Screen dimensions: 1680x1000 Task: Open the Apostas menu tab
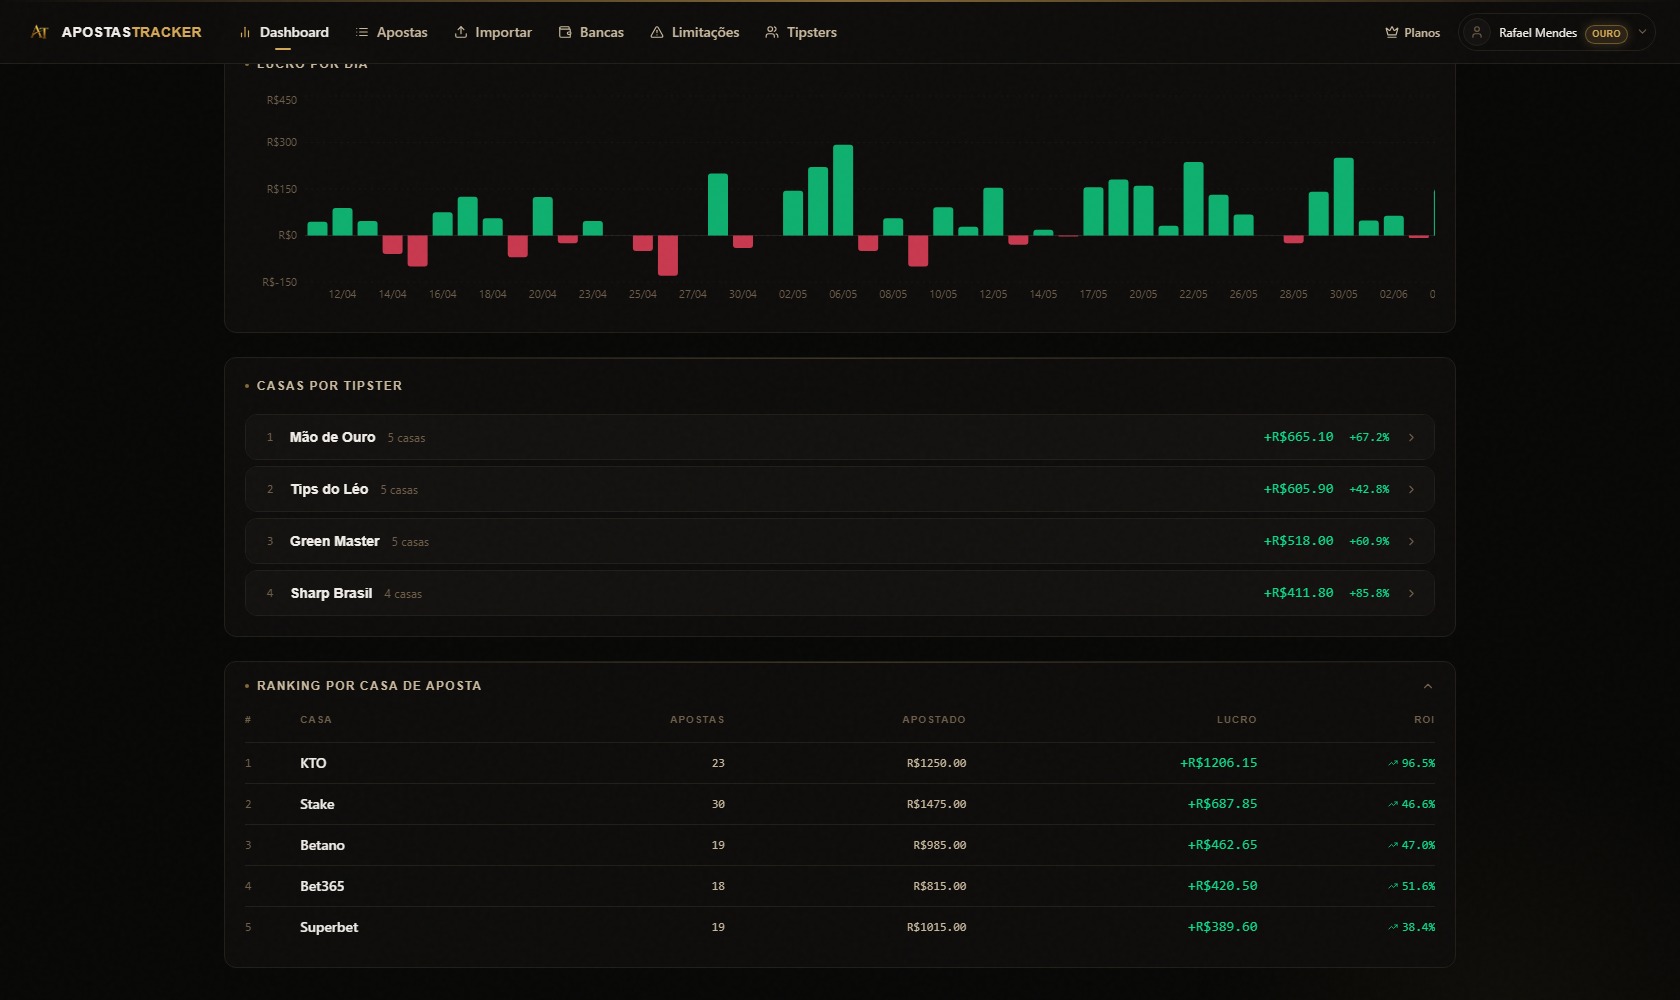click(392, 32)
